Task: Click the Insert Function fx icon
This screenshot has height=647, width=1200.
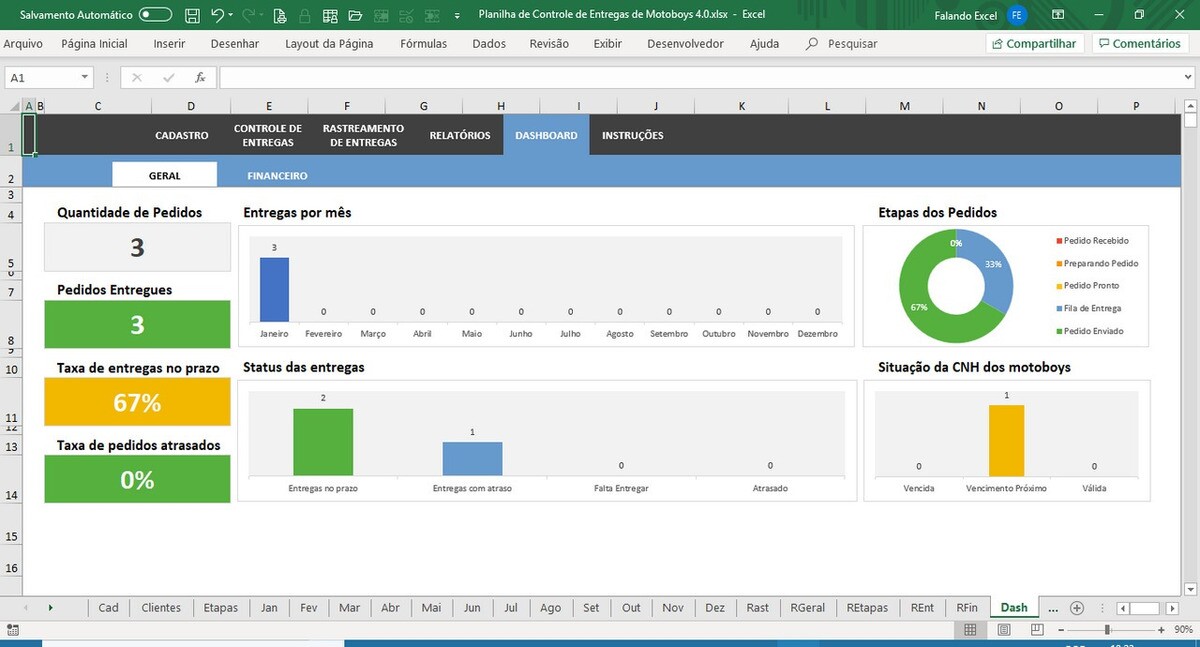Action: [200, 77]
